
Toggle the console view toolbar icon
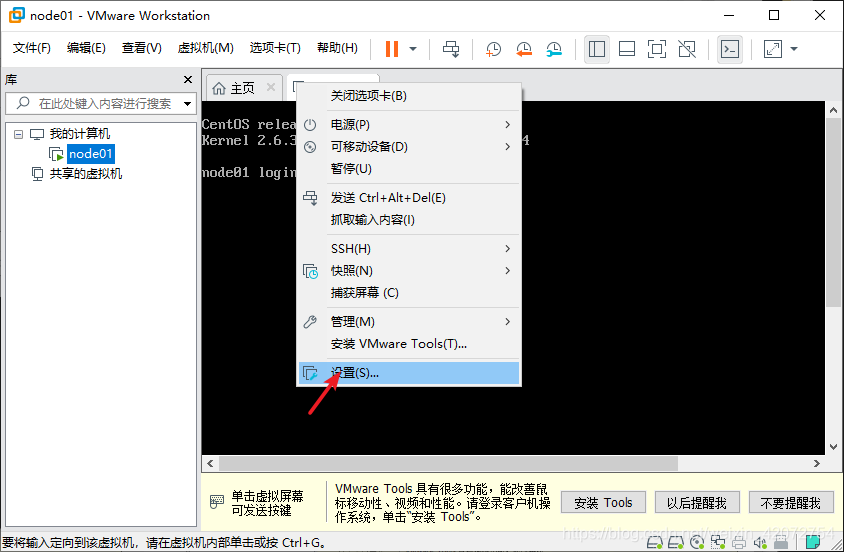click(730, 49)
